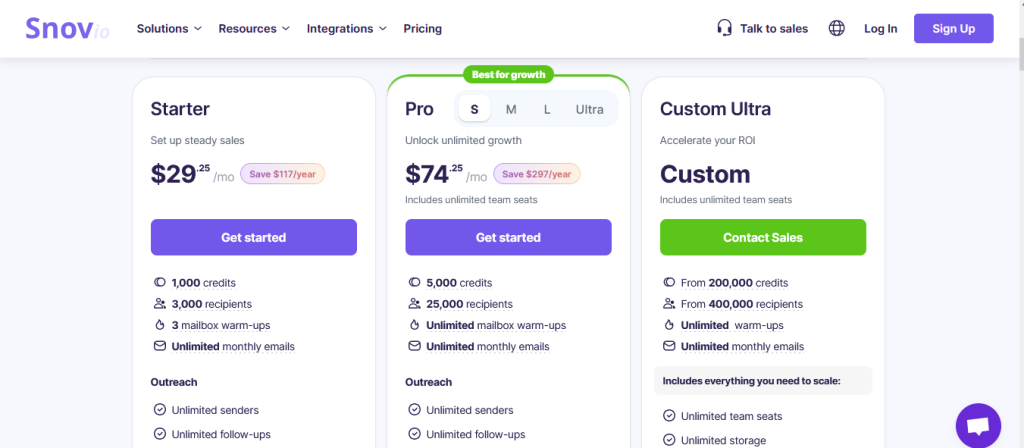Select the S size for the Pro plan
This screenshot has height=448, width=1024.
click(474, 109)
